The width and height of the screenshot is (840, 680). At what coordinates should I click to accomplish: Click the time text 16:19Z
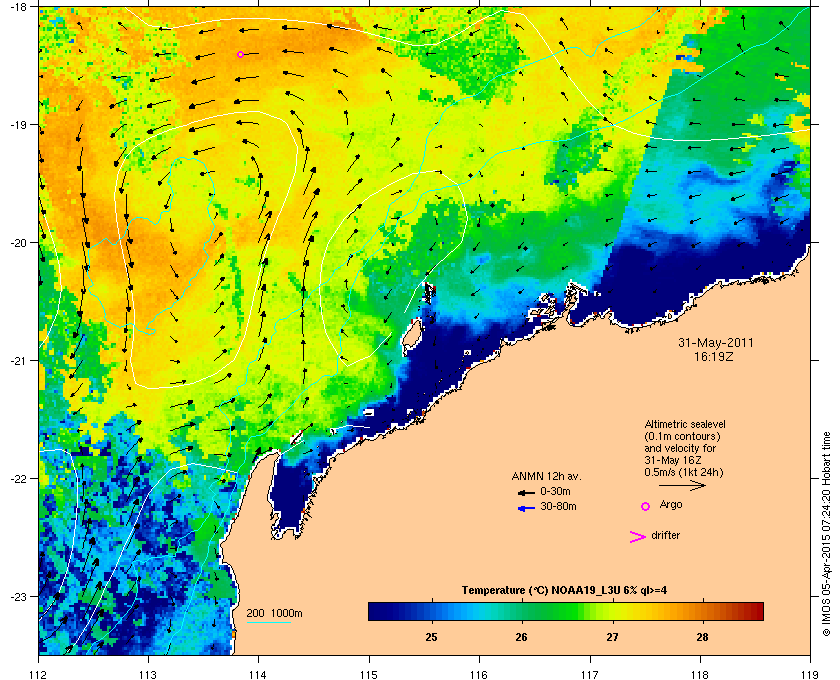(x=714, y=356)
